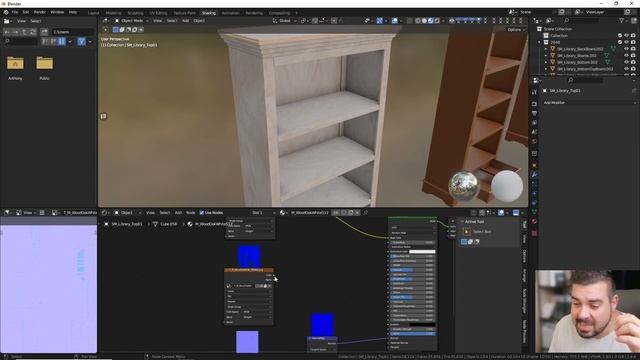
Task: Open the Global transform orientation dropdown
Action: [x=284, y=20]
